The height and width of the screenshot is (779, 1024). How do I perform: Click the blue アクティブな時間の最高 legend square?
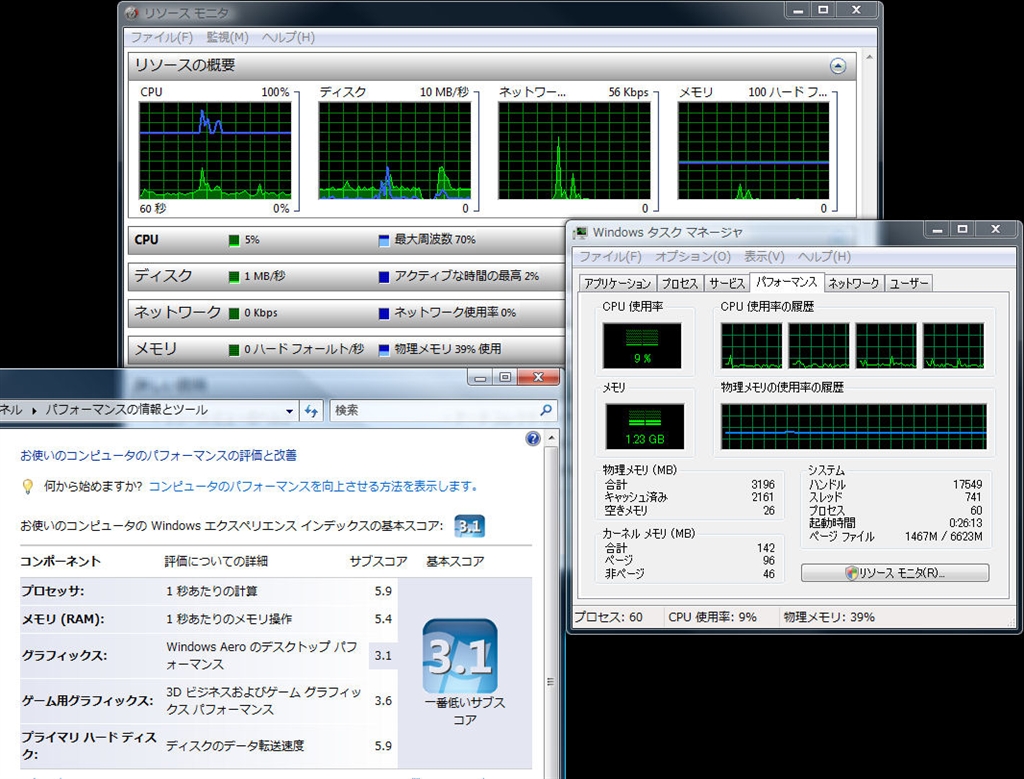point(384,277)
